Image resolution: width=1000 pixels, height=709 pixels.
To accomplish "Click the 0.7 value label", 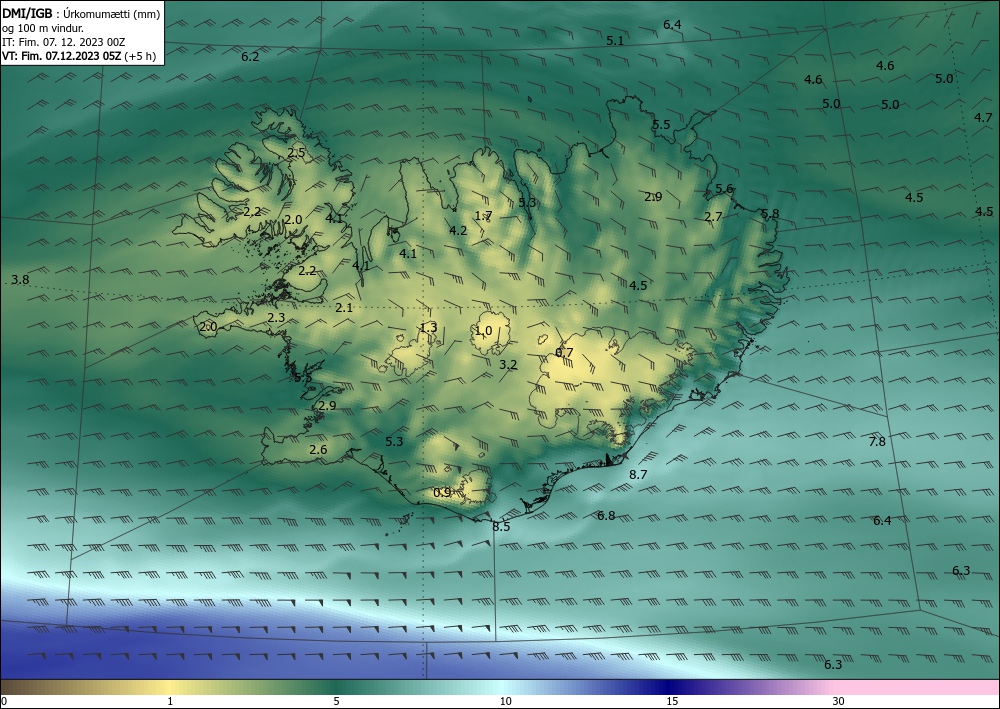I will click(x=564, y=353).
